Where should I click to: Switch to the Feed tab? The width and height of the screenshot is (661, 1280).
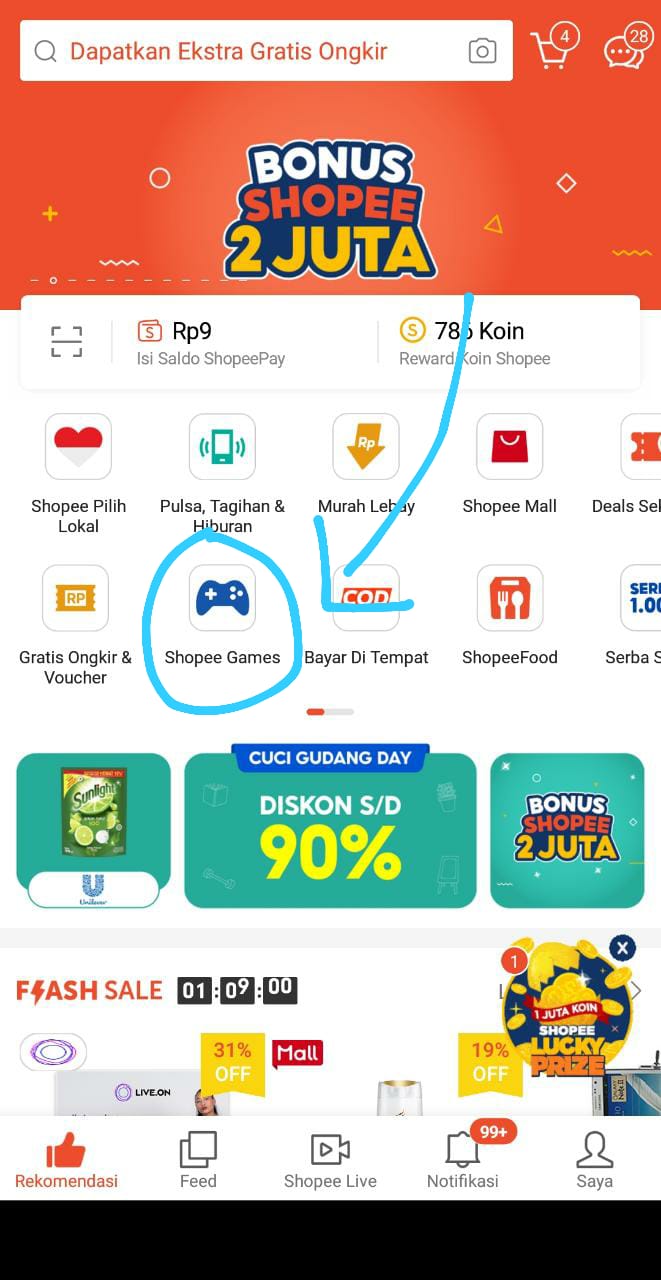click(198, 1160)
